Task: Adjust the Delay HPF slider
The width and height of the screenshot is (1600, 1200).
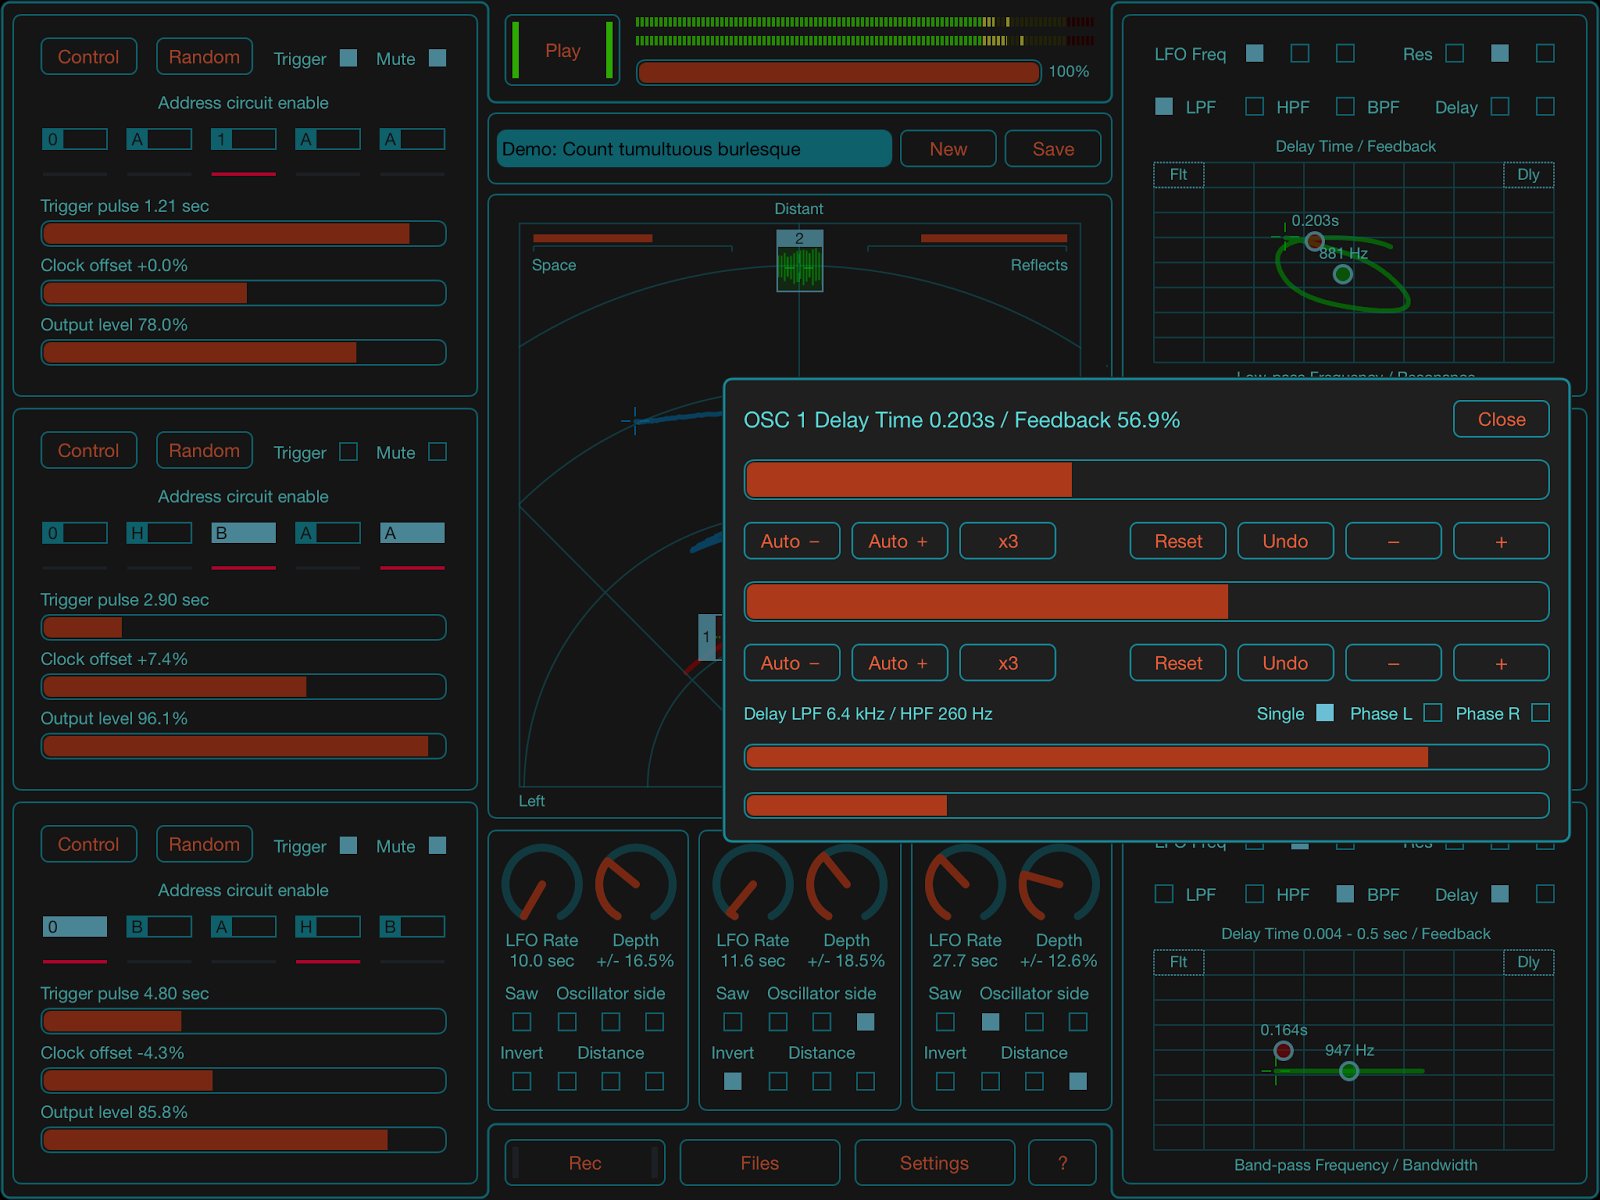Action: point(1147,805)
